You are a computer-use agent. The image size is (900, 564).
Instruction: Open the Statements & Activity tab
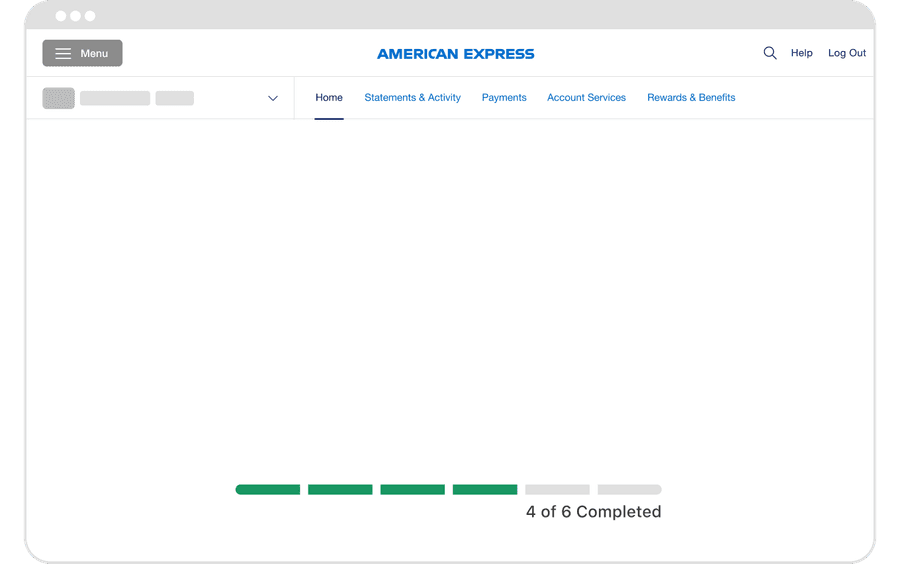tap(412, 98)
